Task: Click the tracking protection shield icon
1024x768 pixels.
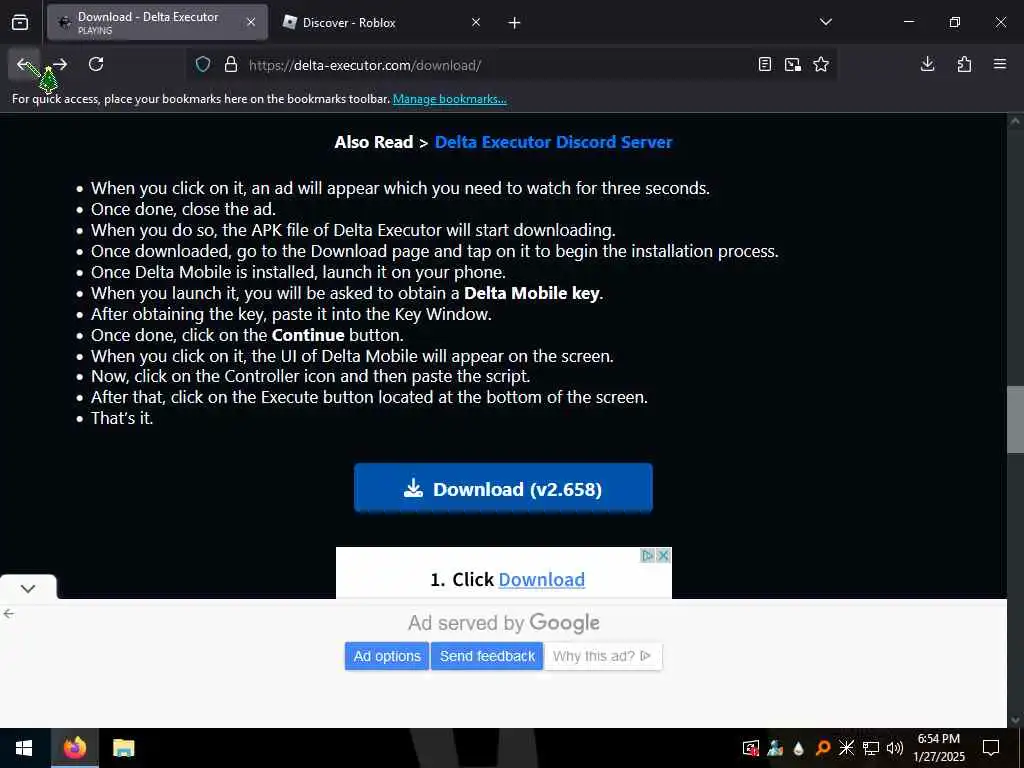Action: [x=203, y=65]
